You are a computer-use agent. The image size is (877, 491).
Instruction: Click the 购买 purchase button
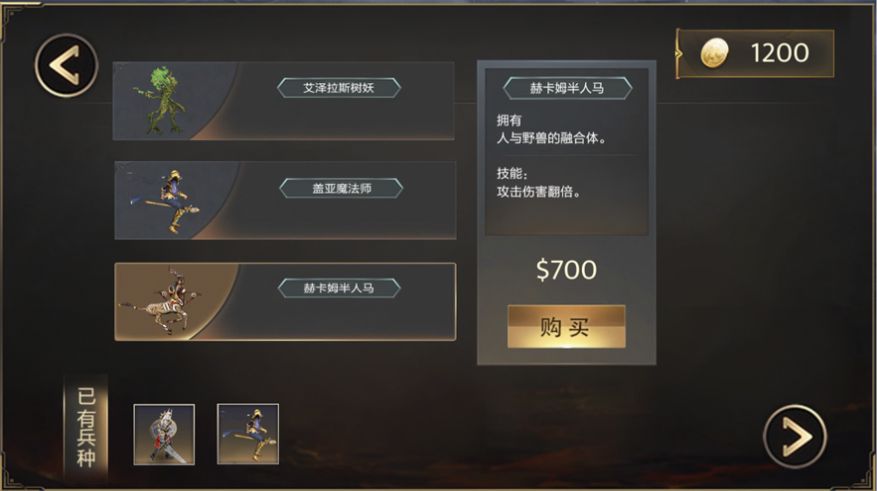pos(566,327)
